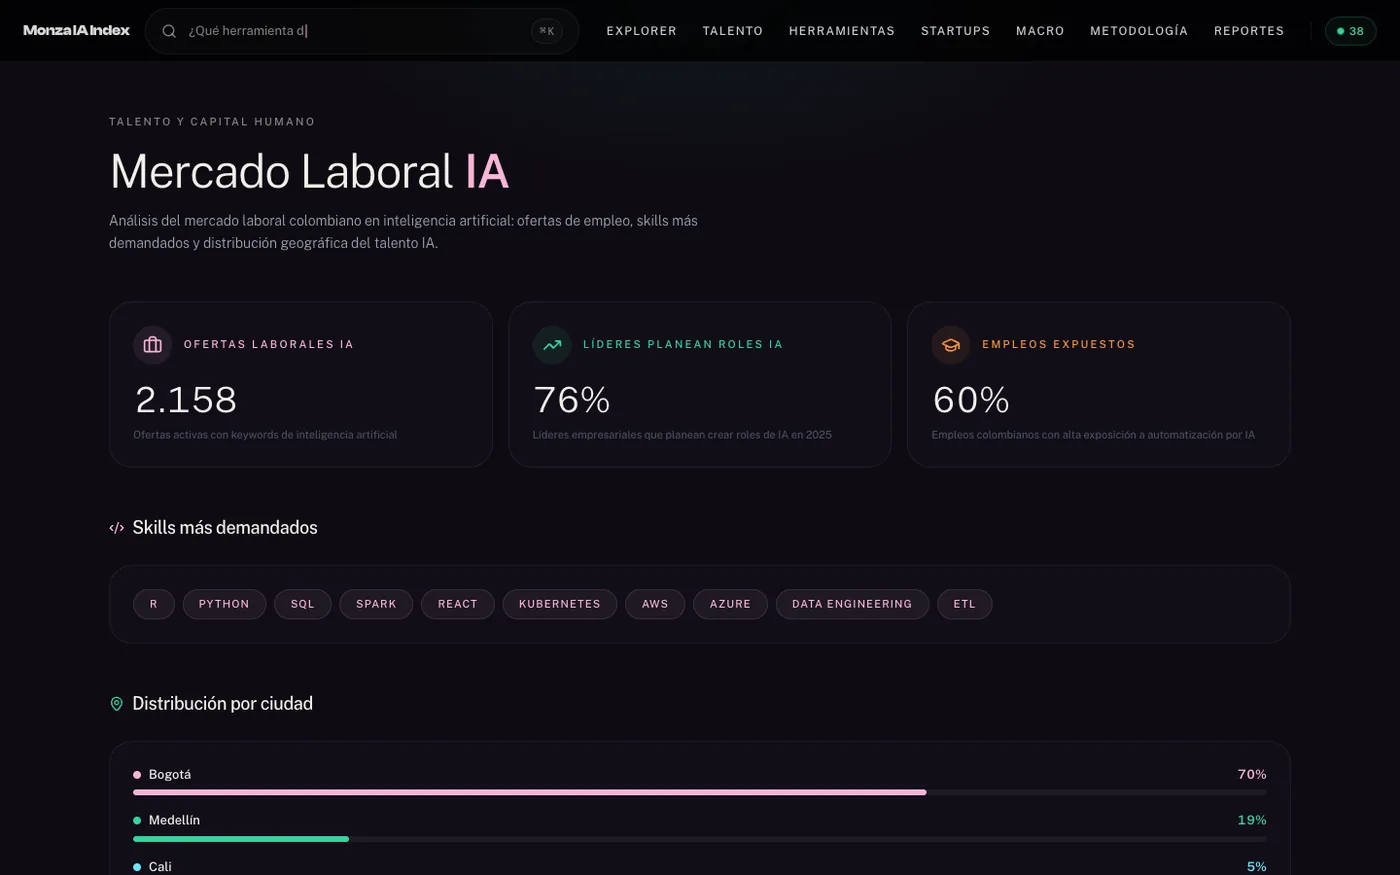
Task: Choose the SPARK skill tag
Action: pos(376,604)
